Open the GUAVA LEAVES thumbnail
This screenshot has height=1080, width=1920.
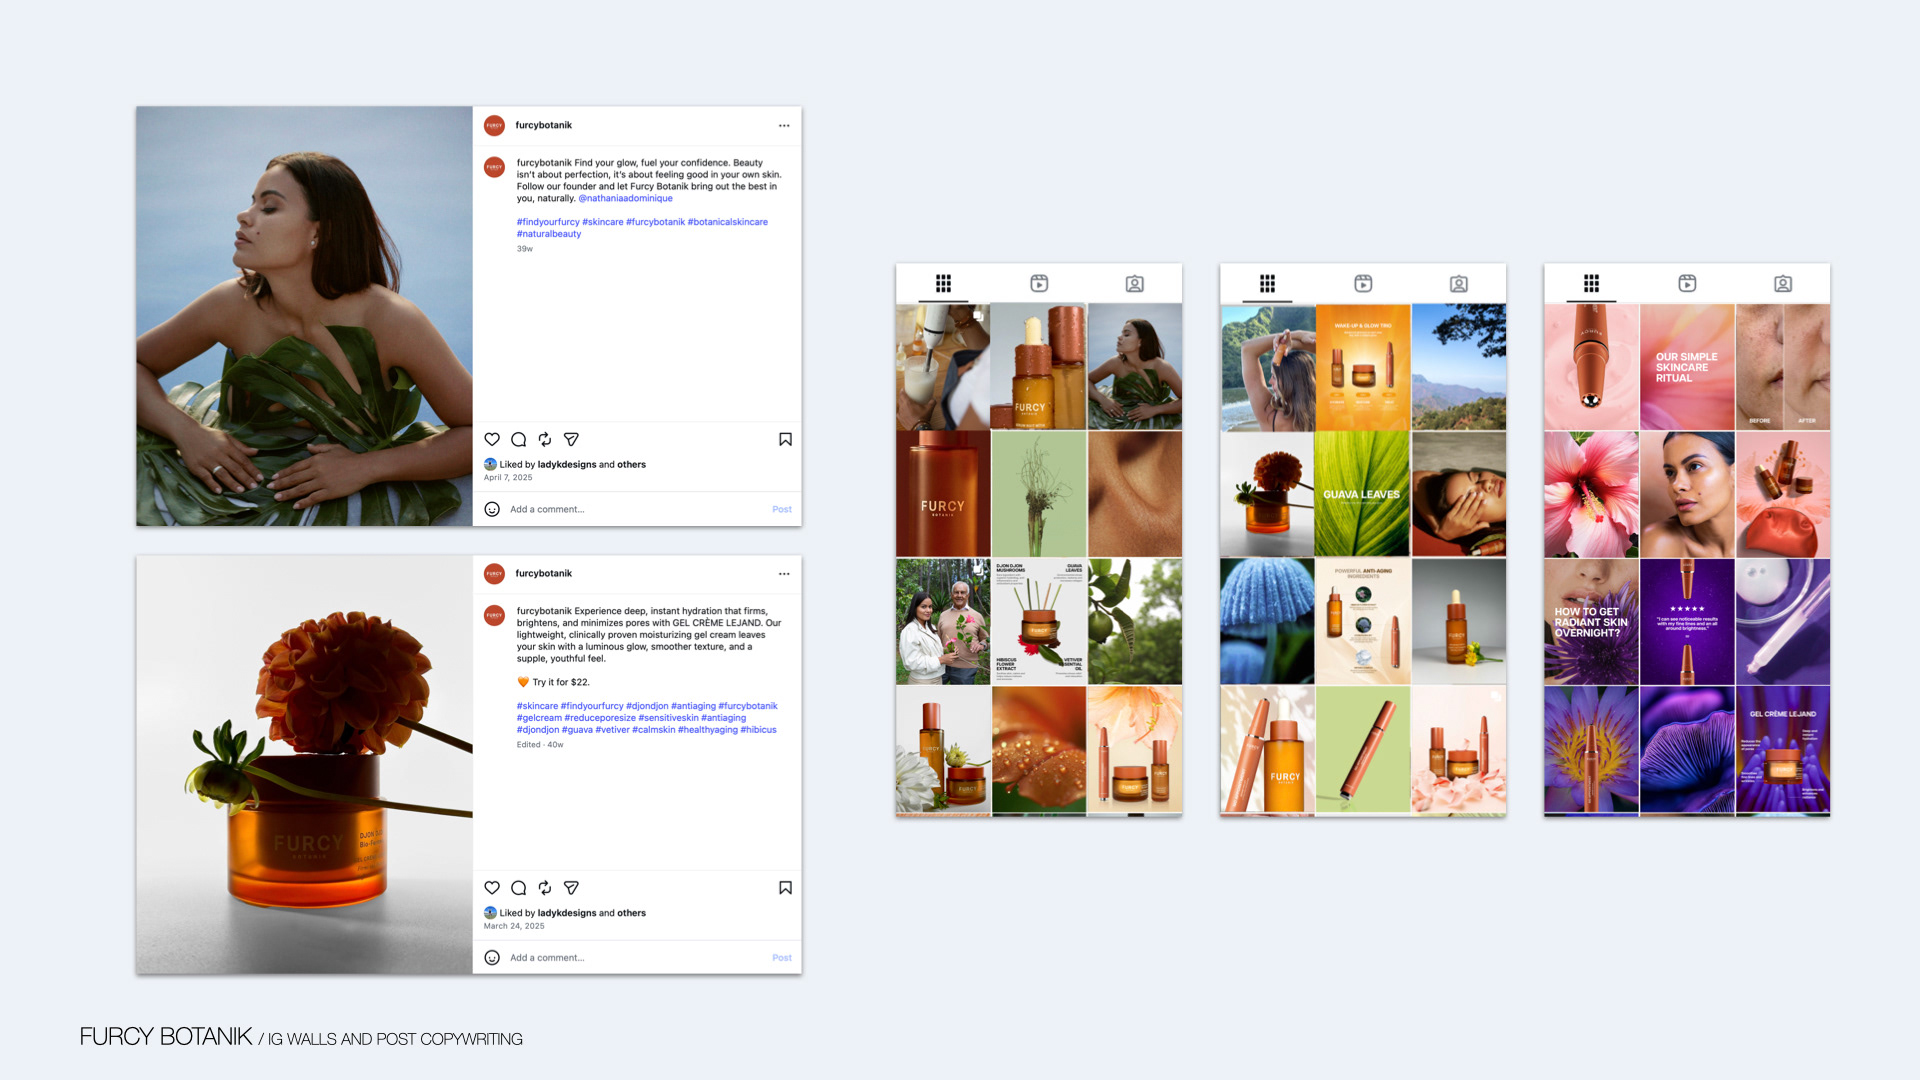coord(1362,494)
